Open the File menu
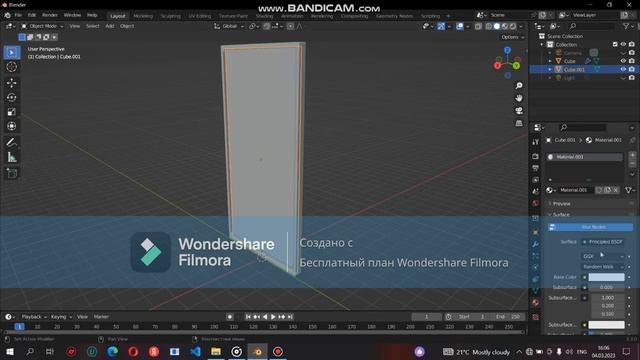 click(x=18, y=15)
